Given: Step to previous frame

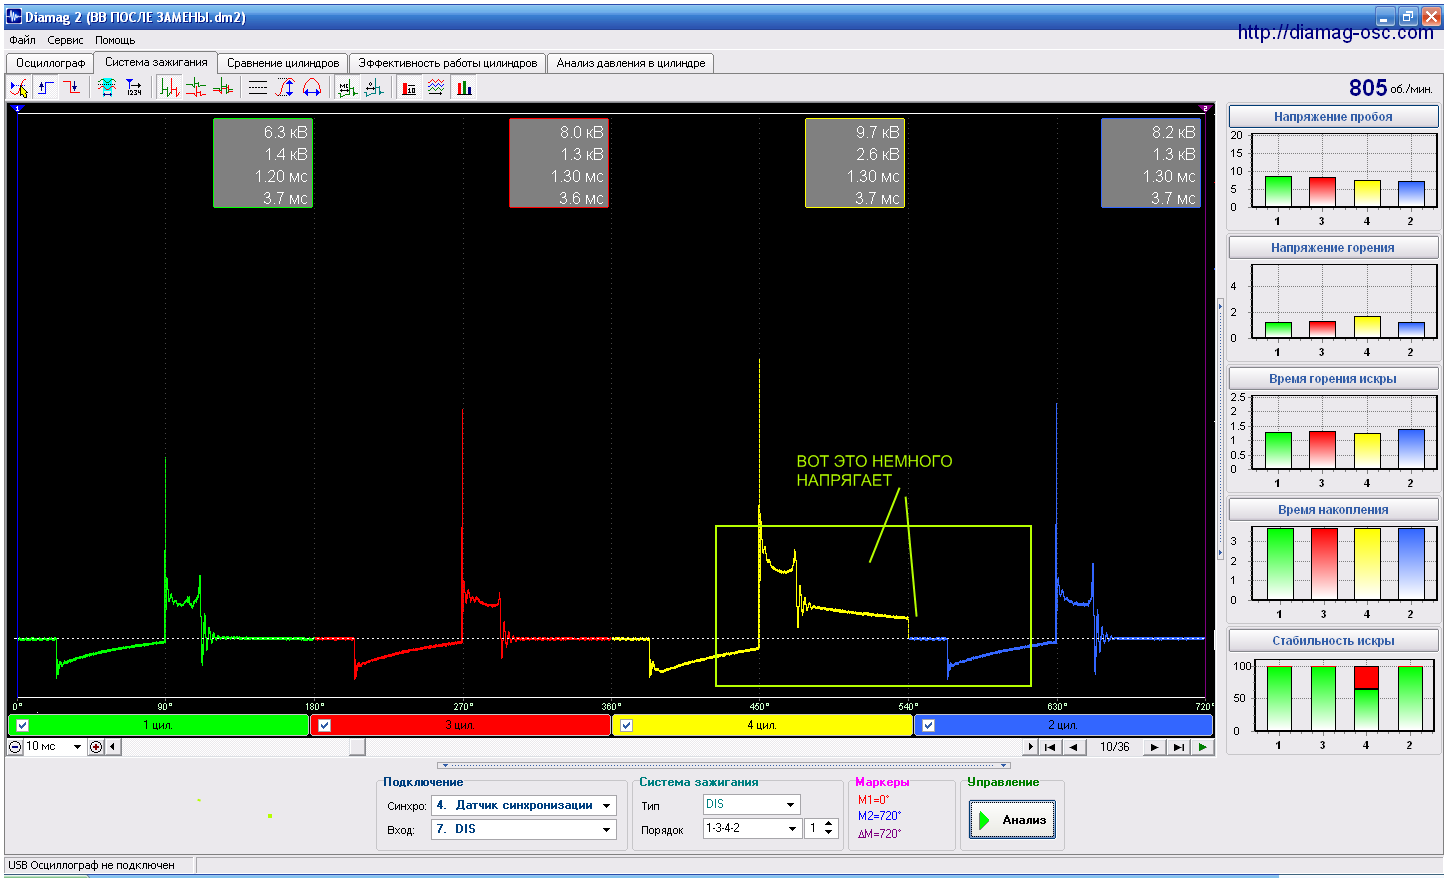Looking at the screenshot, I should (x=1073, y=747).
